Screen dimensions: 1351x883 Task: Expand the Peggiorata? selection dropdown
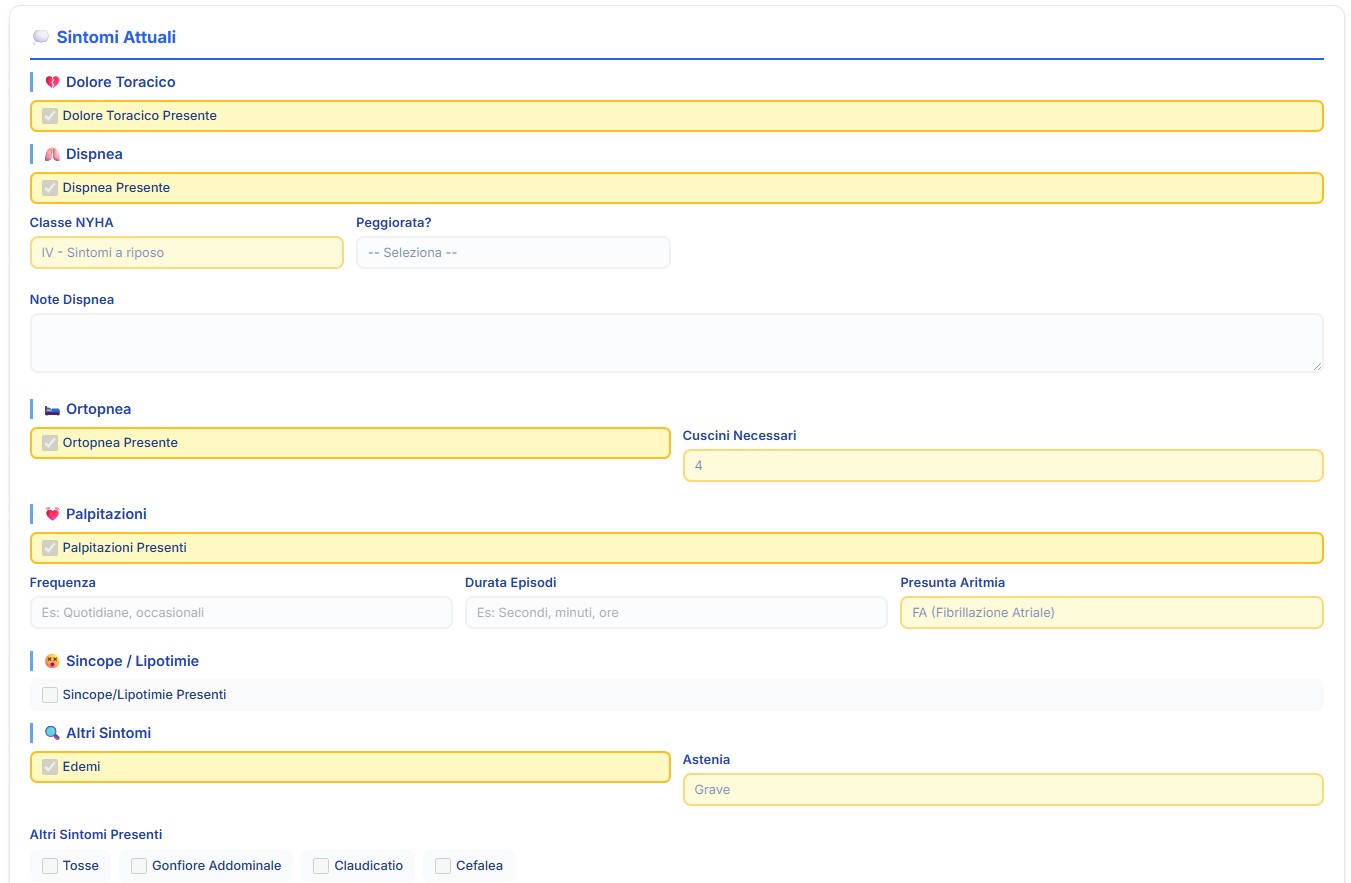pos(513,253)
